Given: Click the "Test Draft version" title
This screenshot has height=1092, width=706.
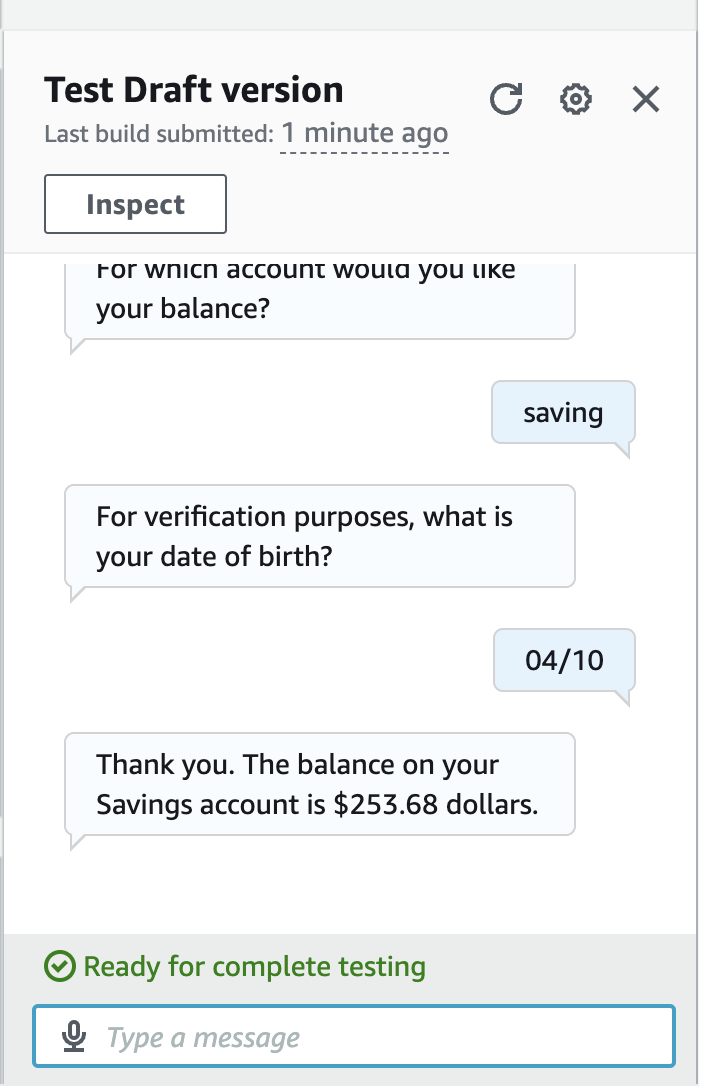Looking at the screenshot, I should 194,90.
